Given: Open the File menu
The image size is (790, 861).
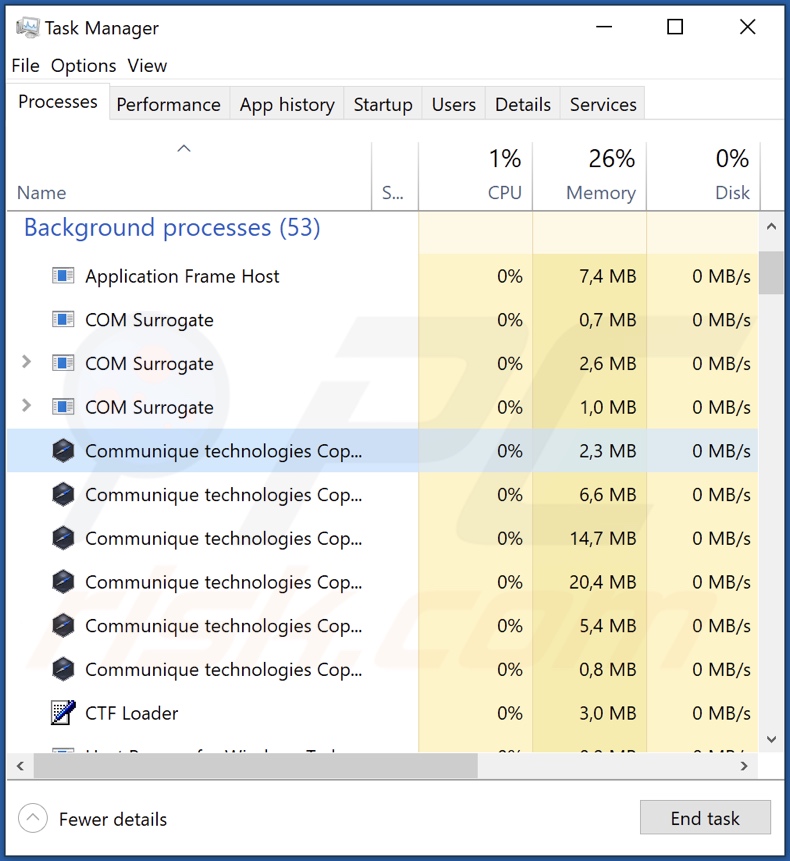Looking at the screenshot, I should pyautogui.click(x=25, y=66).
